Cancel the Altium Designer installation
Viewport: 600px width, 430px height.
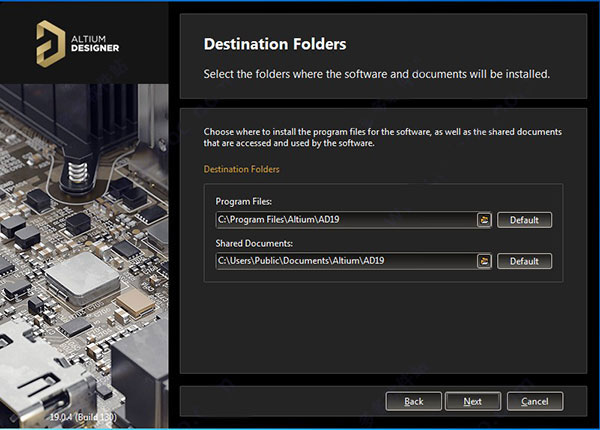[535, 401]
